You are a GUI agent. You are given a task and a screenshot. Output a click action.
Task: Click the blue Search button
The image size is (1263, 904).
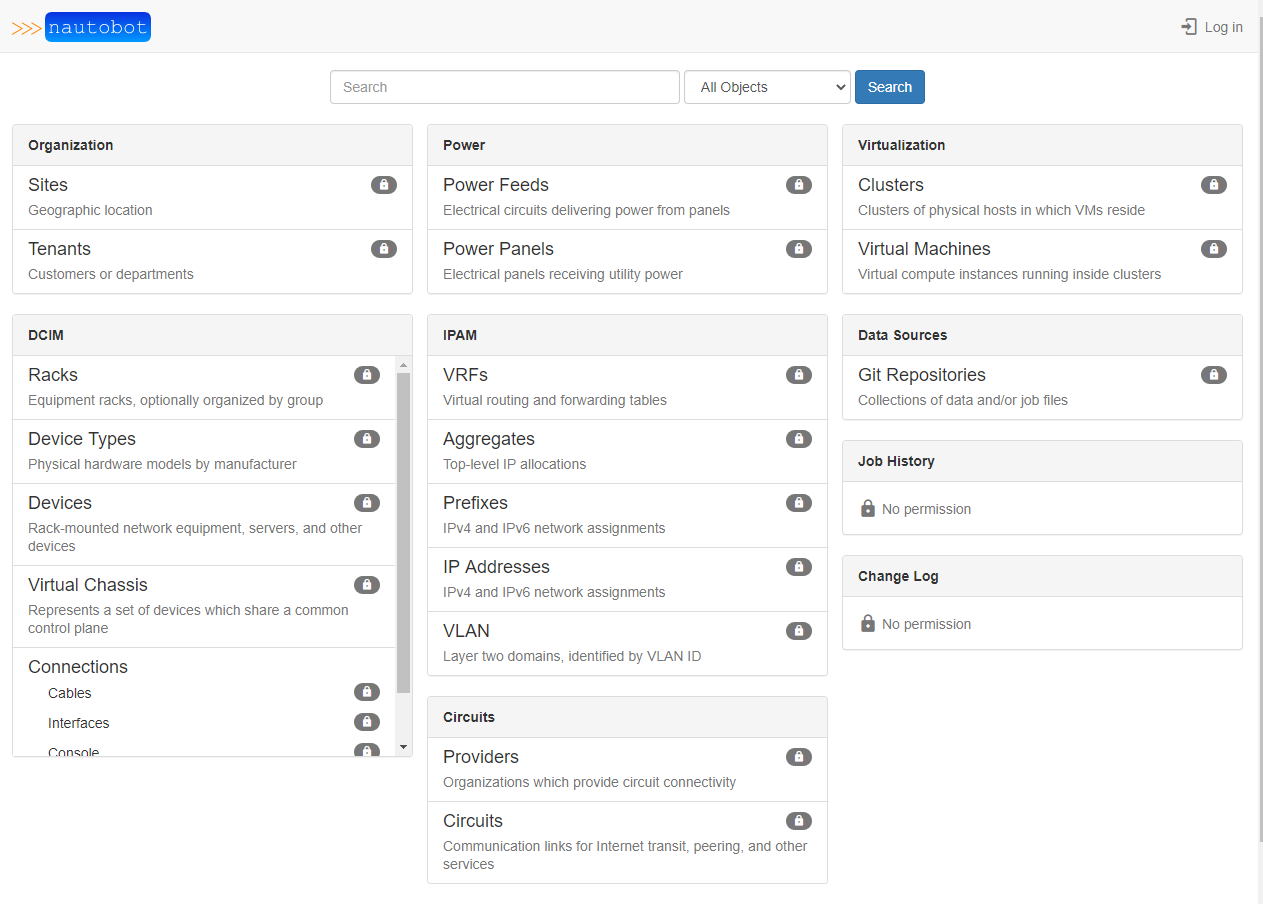890,87
